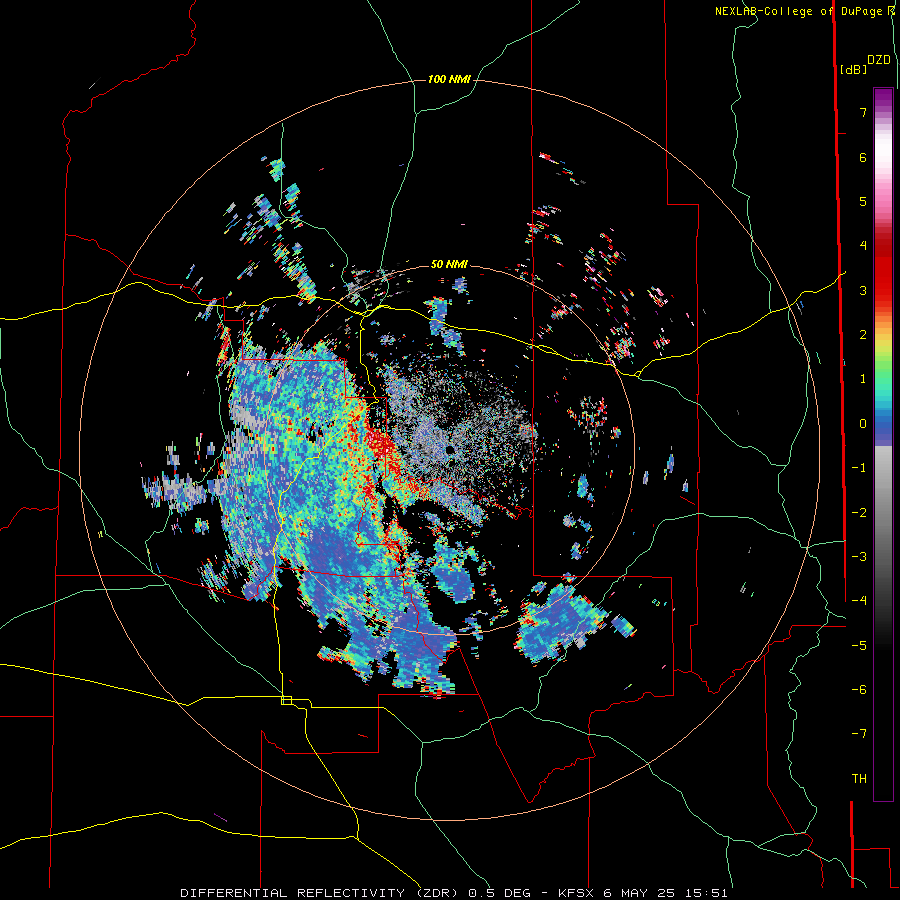Image resolution: width=900 pixels, height=900 pixels.
Task: Click the TH legend label
Action: click(x=859, y=779)
